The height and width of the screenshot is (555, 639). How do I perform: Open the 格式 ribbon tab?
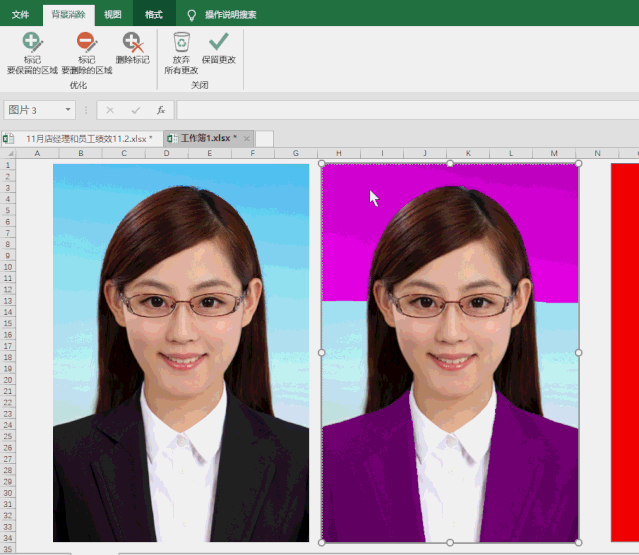click(153, 15)
